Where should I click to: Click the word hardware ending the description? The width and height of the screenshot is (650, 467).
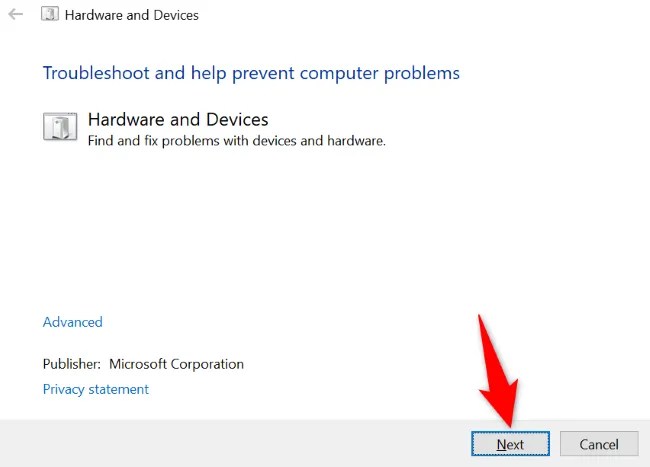(355, 141)
